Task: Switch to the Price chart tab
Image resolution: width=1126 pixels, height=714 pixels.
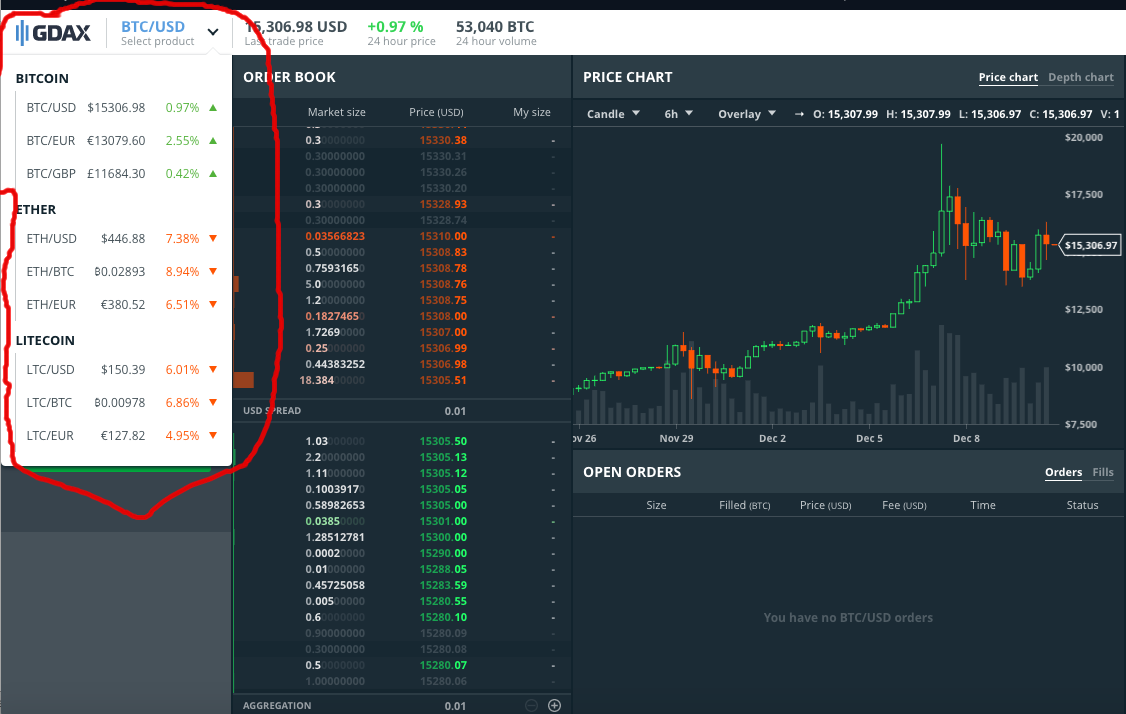Action: coord(1008,78)
